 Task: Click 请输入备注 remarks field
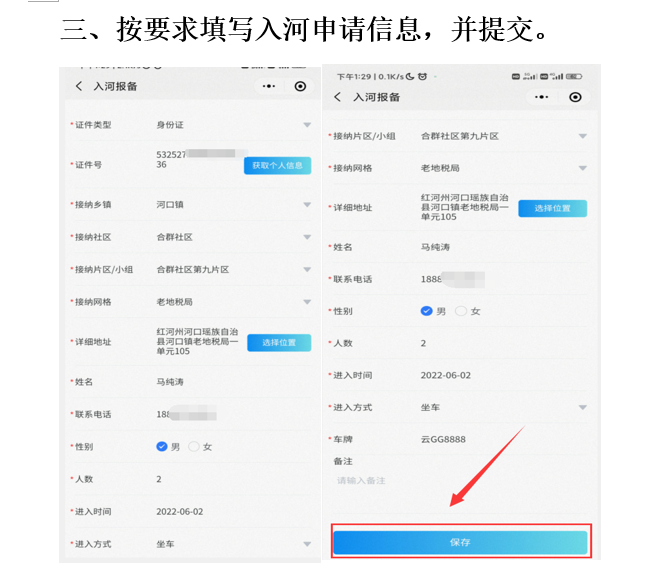[361, 481]
